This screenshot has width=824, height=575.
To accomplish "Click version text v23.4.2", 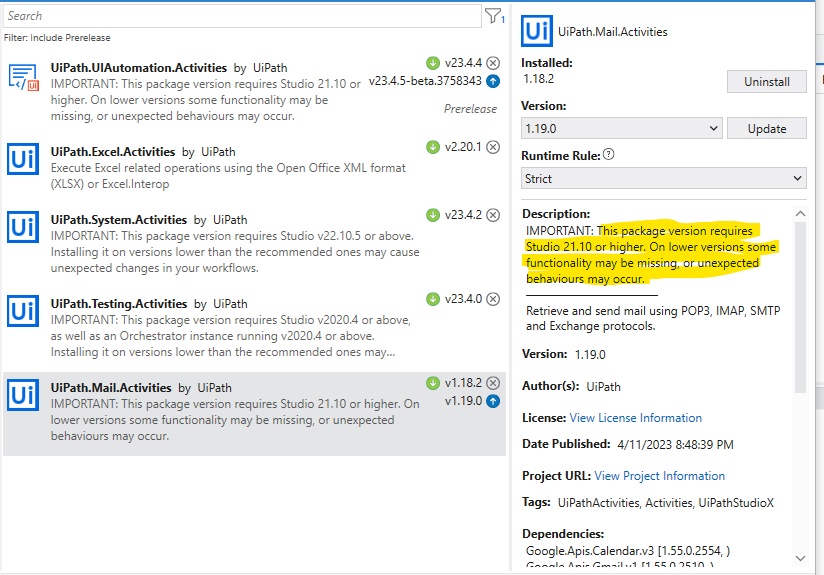I will pyautogui.click(x=463, y=215).
